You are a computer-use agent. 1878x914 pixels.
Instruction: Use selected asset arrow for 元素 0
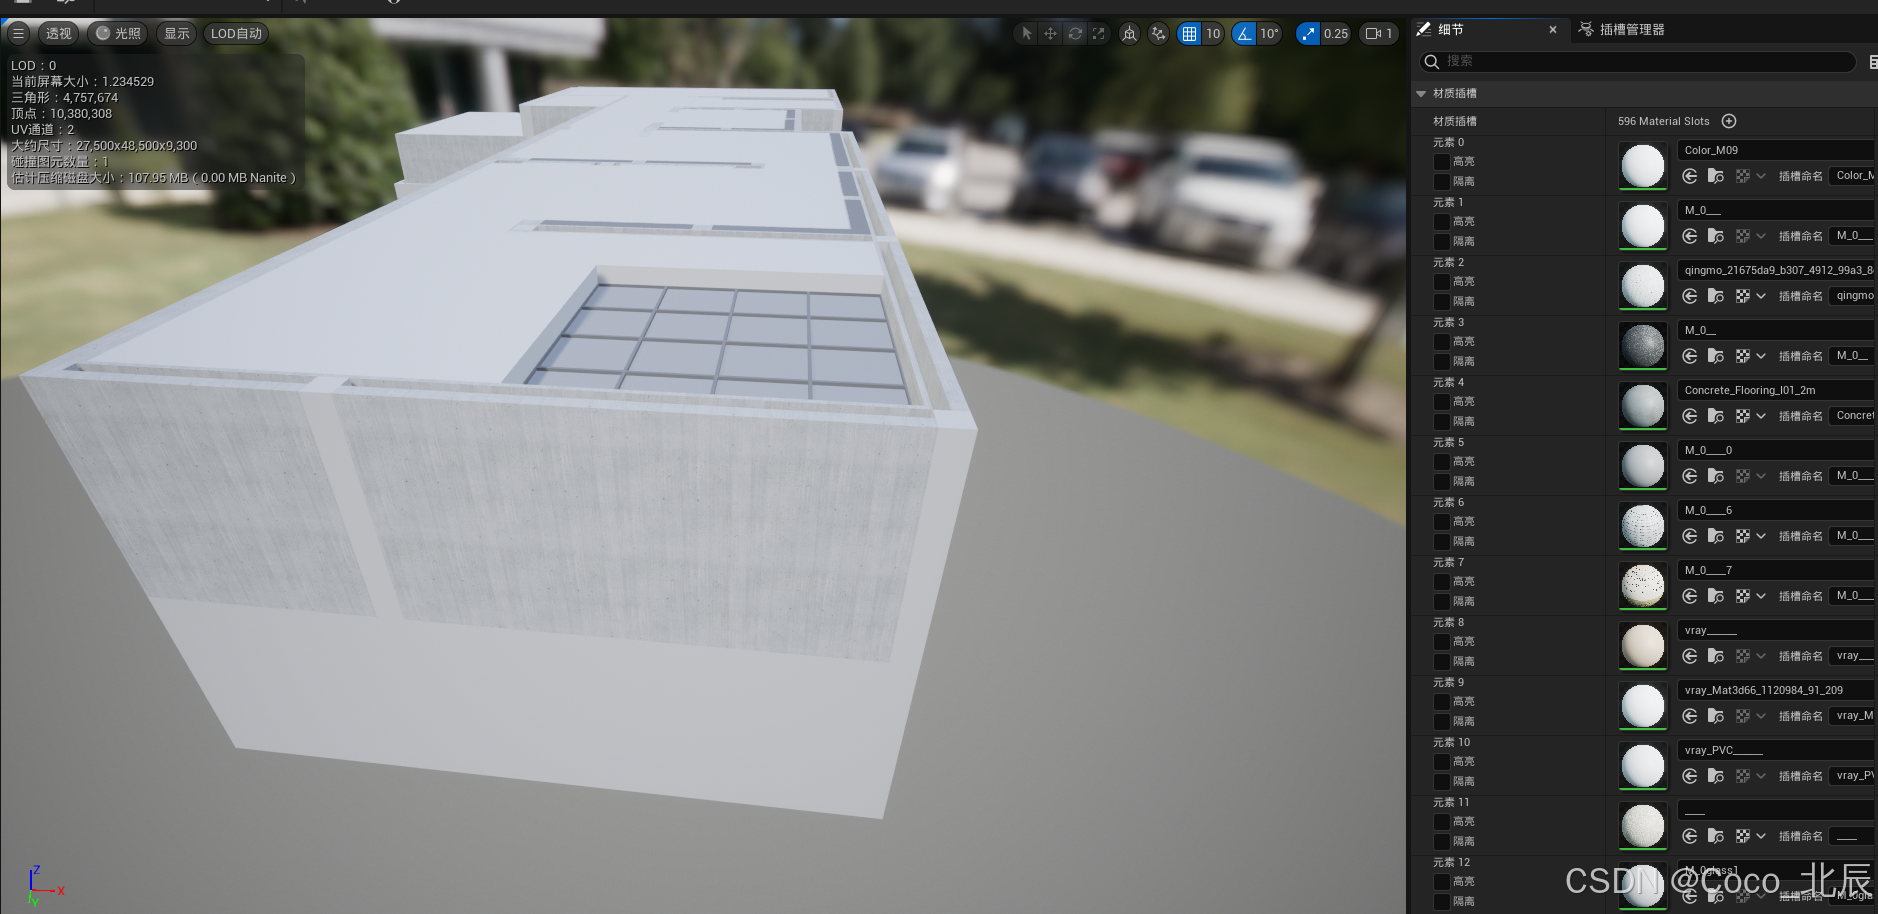tap(1690, 176)
